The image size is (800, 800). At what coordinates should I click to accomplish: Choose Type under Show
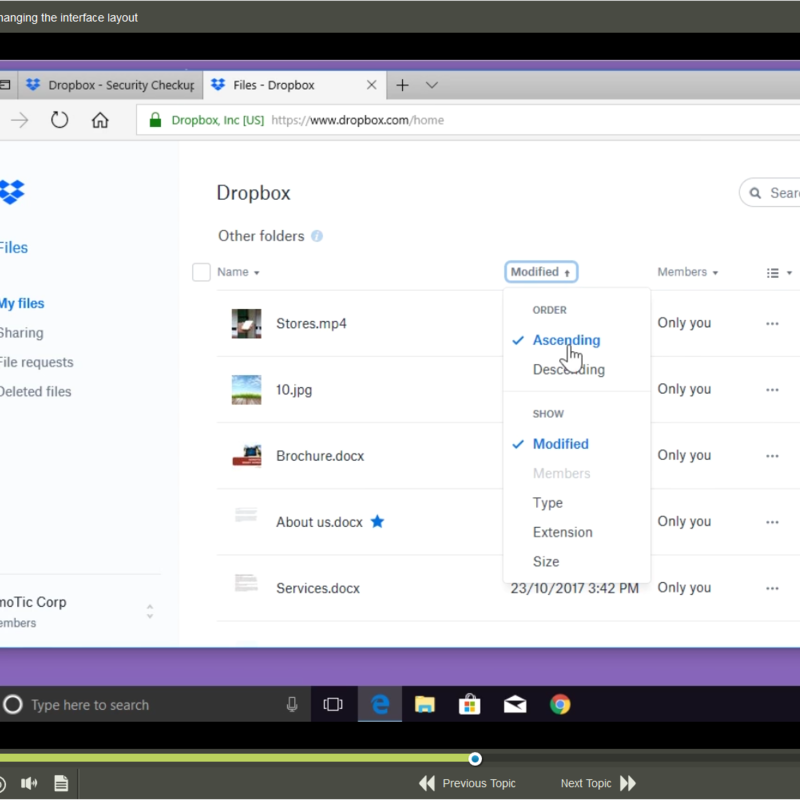pos(547,503)
